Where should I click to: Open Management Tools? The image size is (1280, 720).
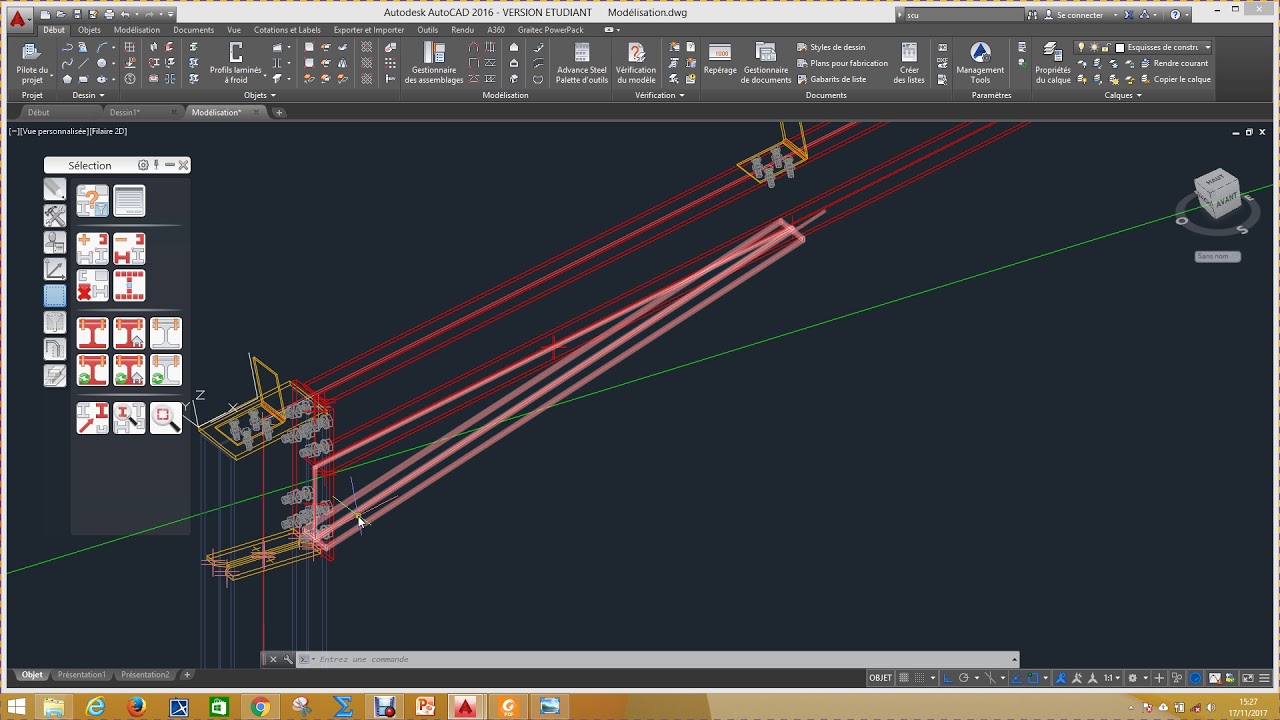point(980,62)
